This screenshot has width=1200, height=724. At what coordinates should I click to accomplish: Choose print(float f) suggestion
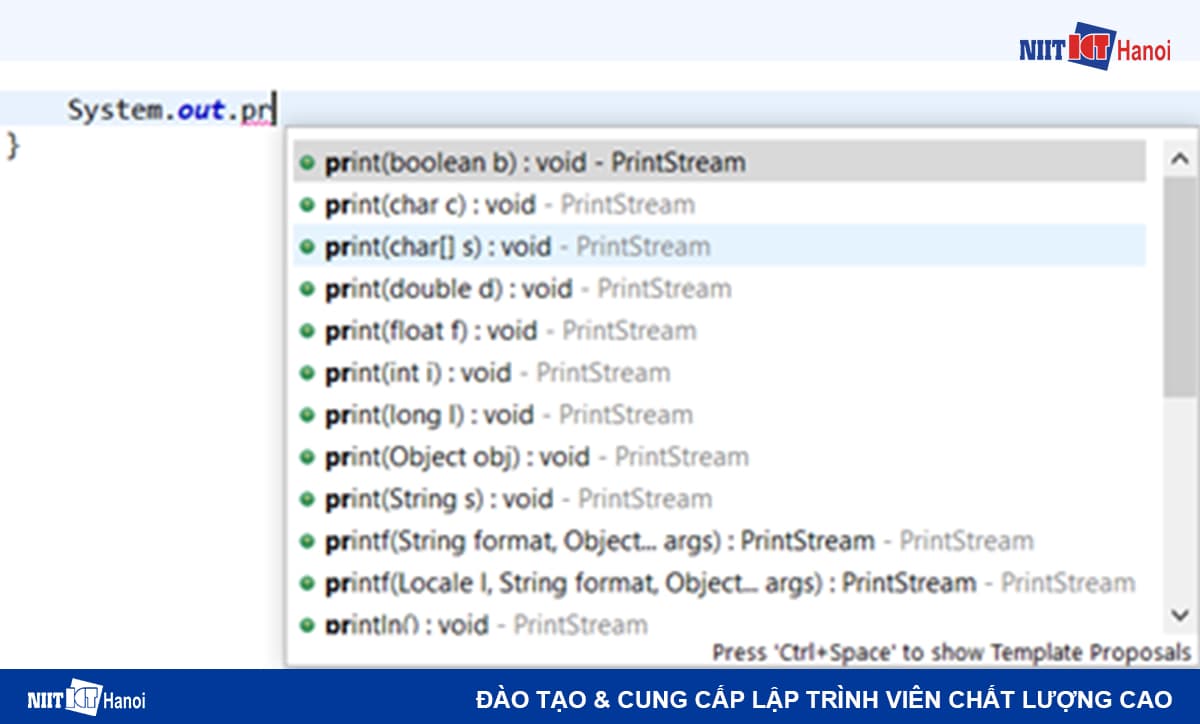(510, 331)
